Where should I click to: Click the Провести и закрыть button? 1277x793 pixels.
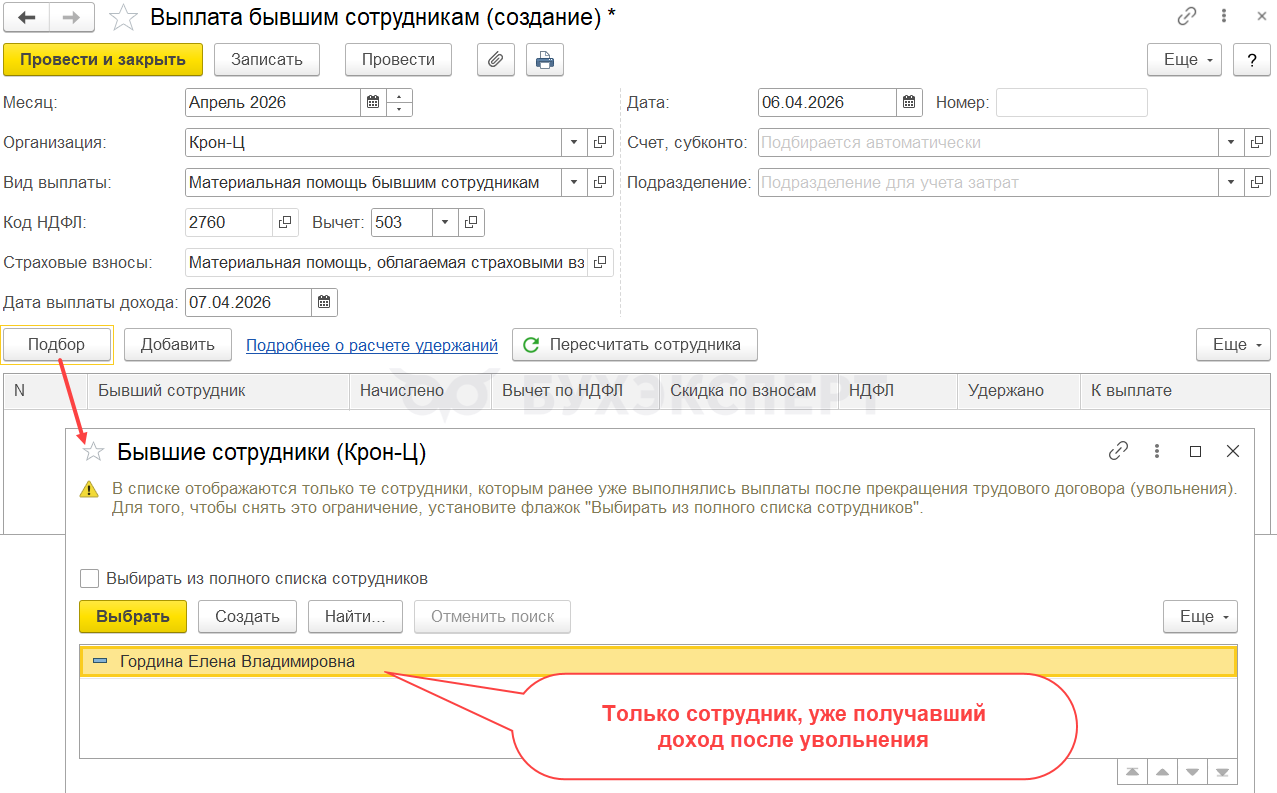(103, 60)
